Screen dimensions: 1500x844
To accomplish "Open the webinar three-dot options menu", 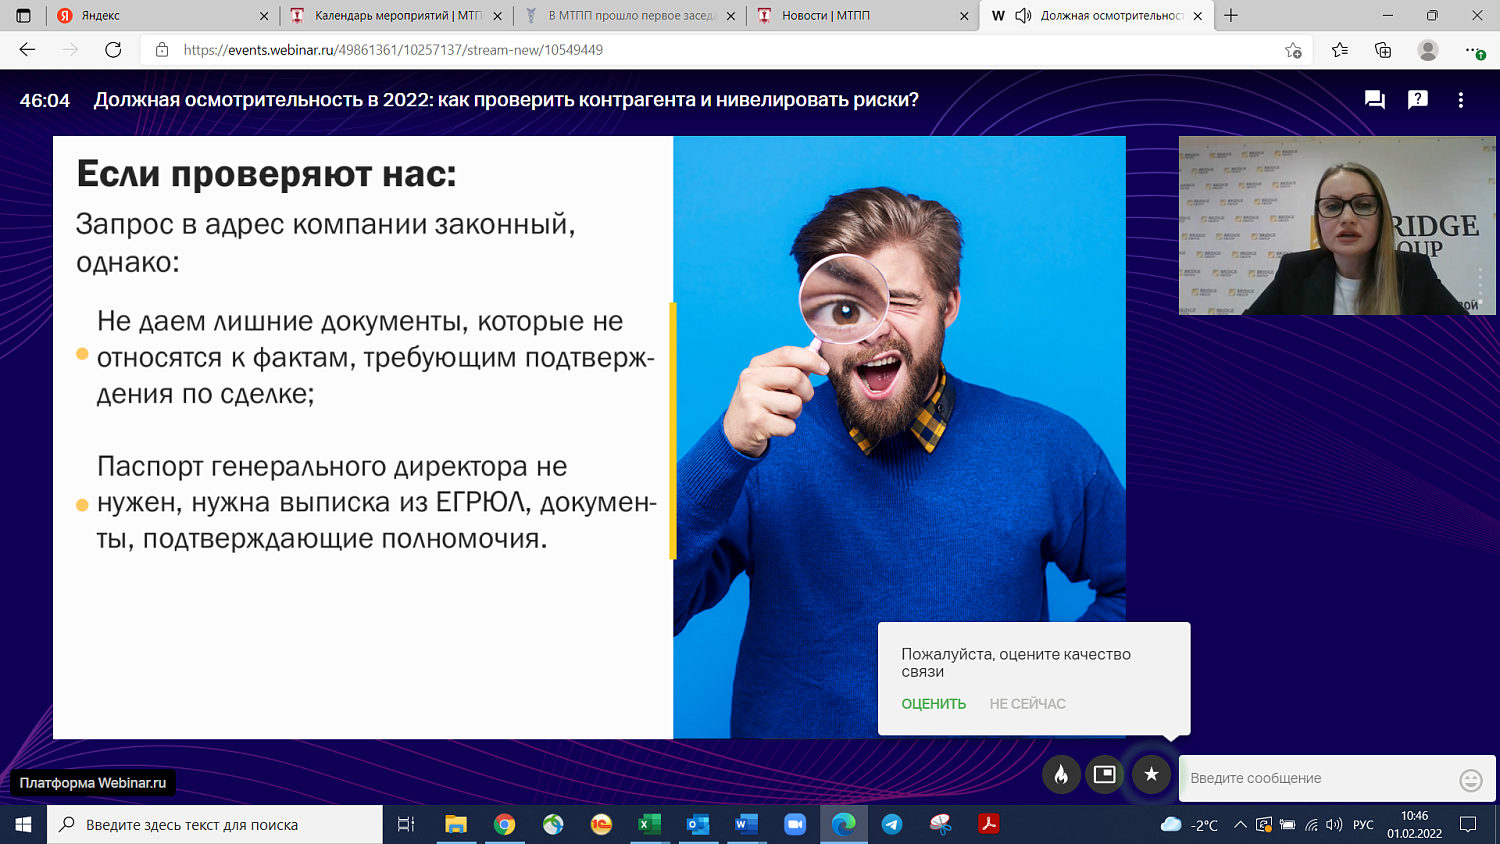I will (1461, 100).
